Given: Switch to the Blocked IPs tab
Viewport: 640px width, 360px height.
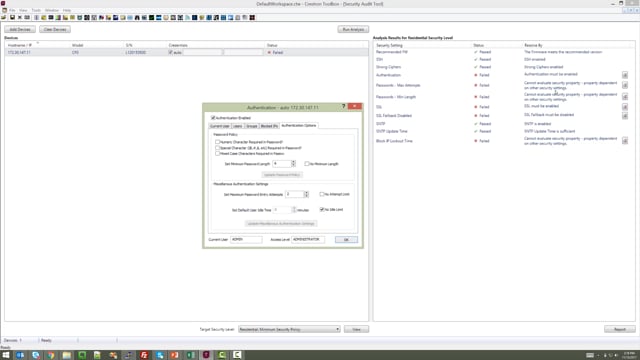Looking at the screenshot, I should 269,126.
